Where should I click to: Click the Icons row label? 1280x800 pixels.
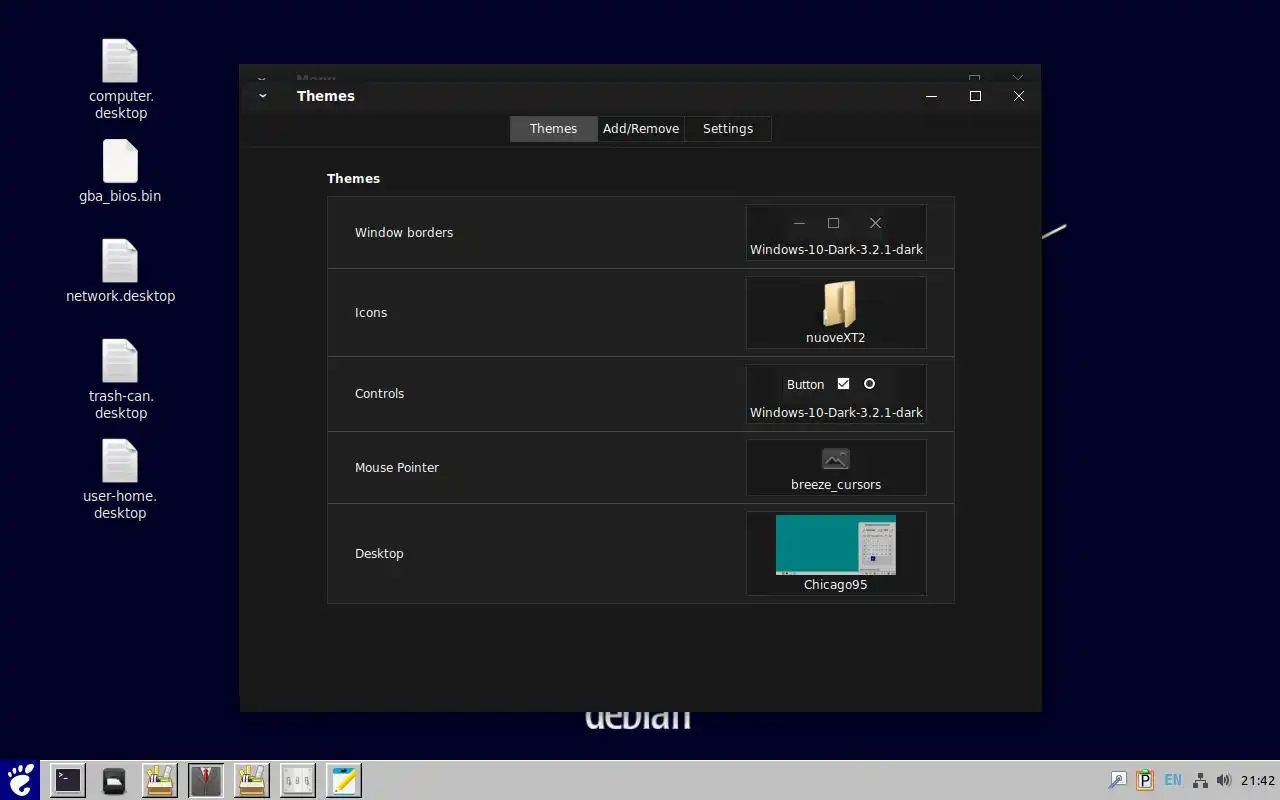[x=371, y=313]
